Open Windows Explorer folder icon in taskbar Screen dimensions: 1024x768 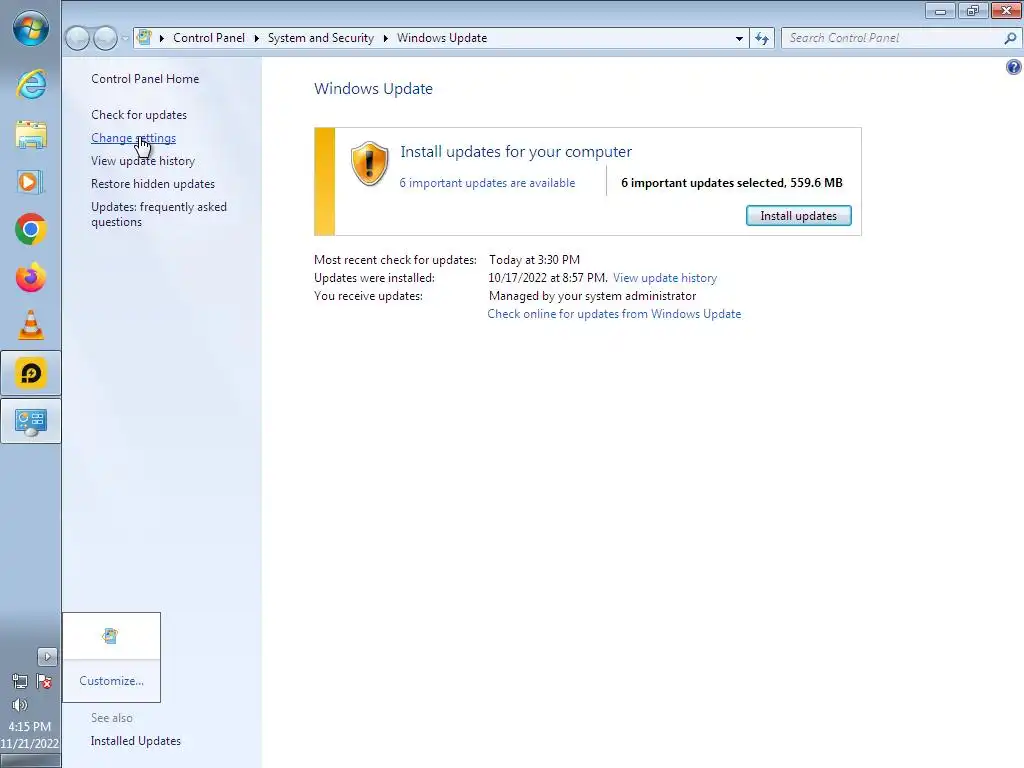[31, 135]
